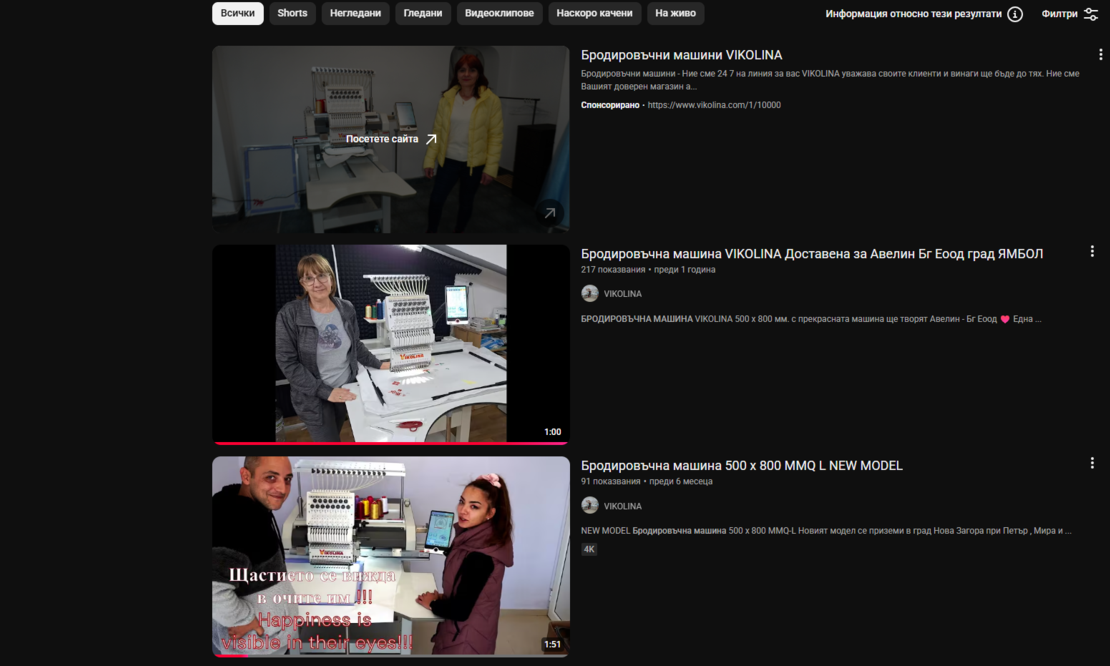This screenshot has height=666, width=1110.
Task: Click the 91 показвания metadata text
Action: pyautogui.click(x=610, y=481)
